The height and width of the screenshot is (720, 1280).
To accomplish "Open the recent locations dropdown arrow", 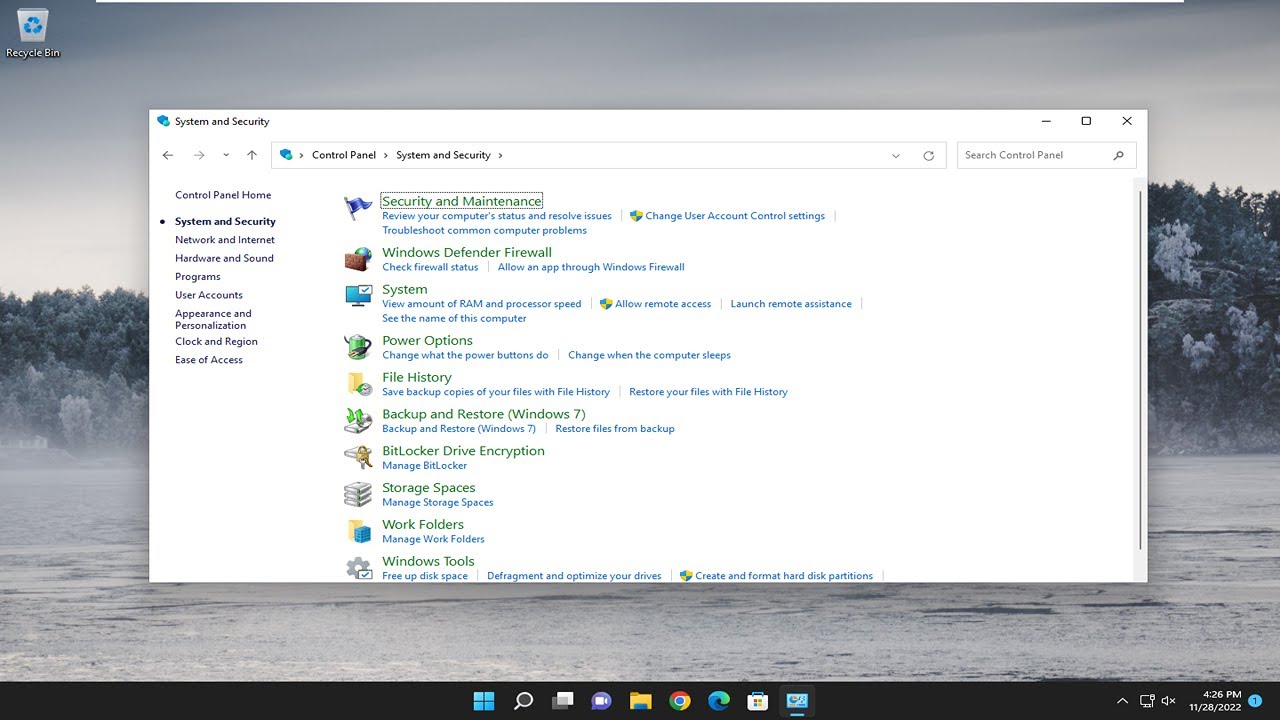I will pyautogui.click(x=226, y=155).
